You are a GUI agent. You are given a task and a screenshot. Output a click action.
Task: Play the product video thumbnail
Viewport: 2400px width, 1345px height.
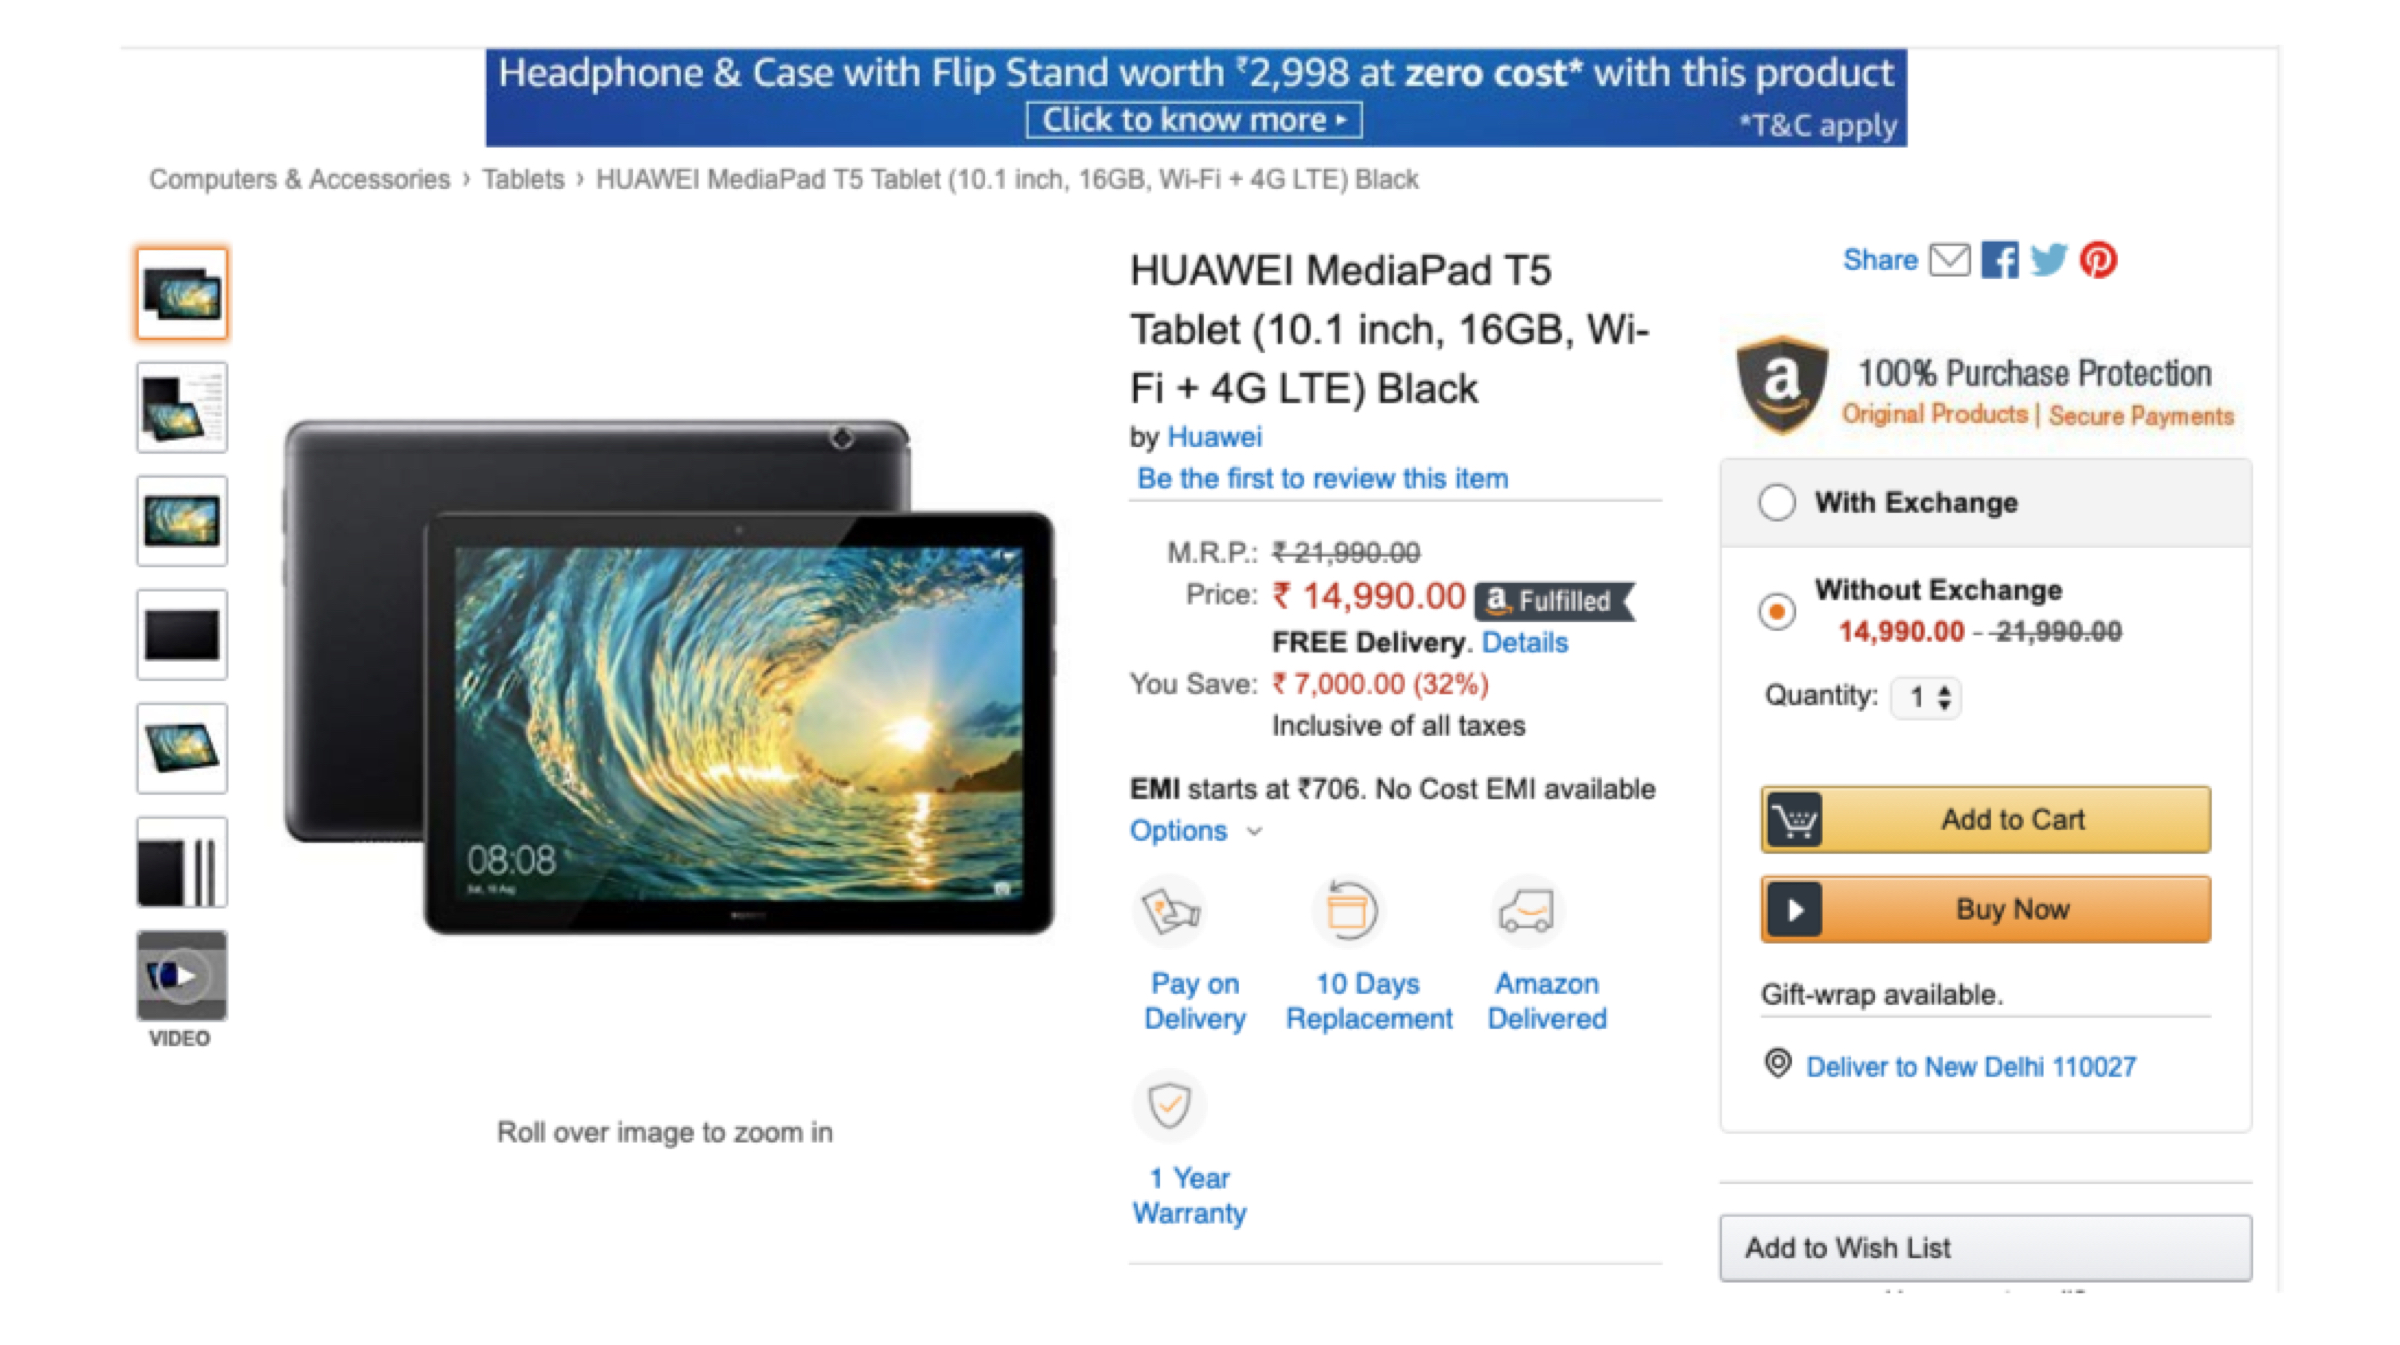[x=181, y=975]
